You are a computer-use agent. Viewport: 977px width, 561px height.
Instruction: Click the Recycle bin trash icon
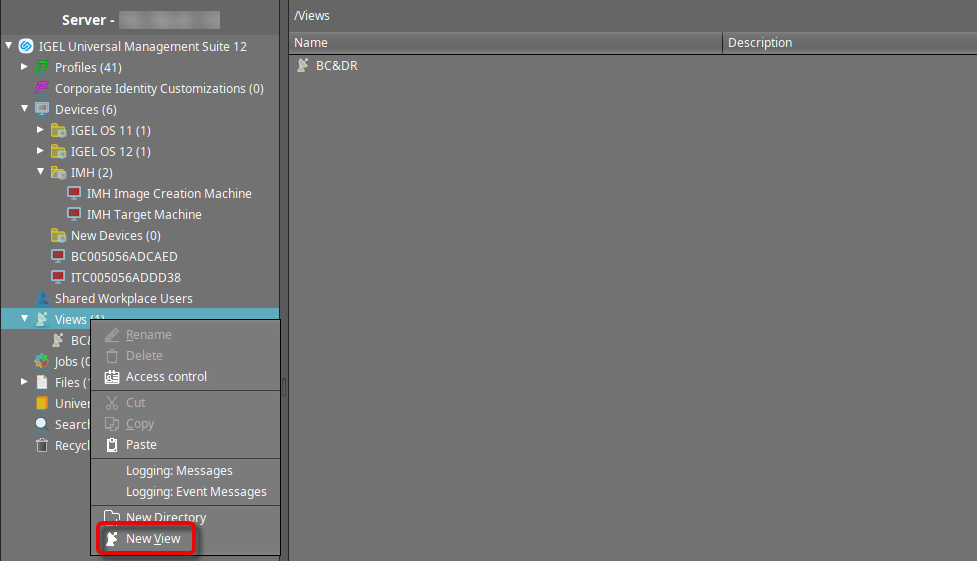[42, 445]
